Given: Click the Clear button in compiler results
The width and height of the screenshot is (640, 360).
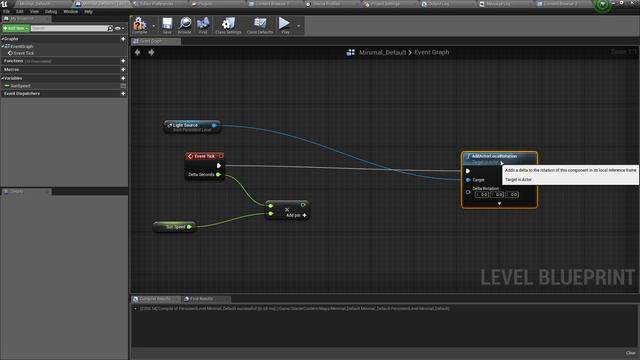Looking at the screenshot, I should click(630, 353).
